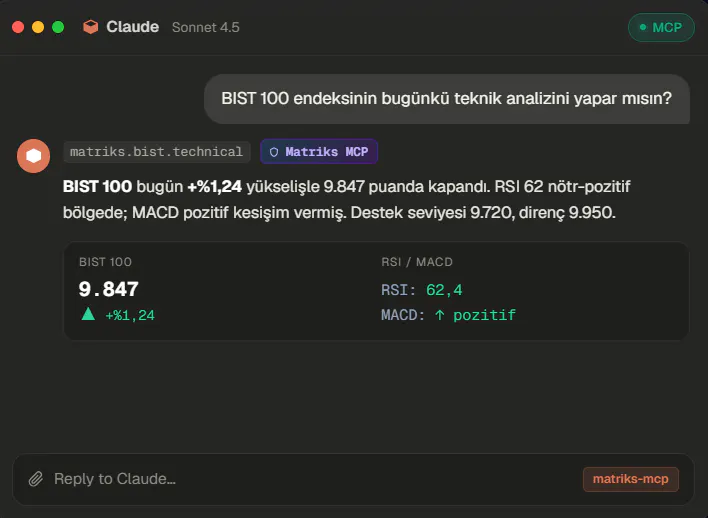Click the Claude logo icon in title bar
708x518 pixels.
coord(90,27)
